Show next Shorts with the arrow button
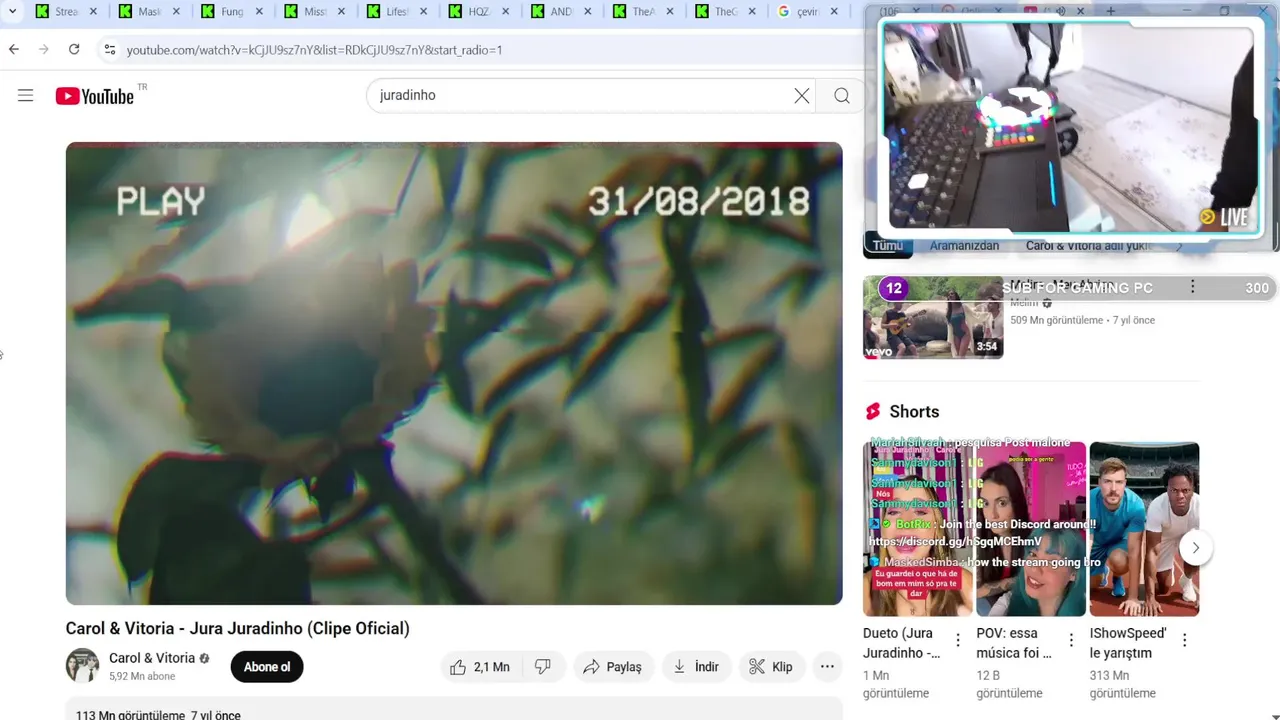This screenshot has height=720, width=1280. pyautogui.click(x=1195, y=547)
